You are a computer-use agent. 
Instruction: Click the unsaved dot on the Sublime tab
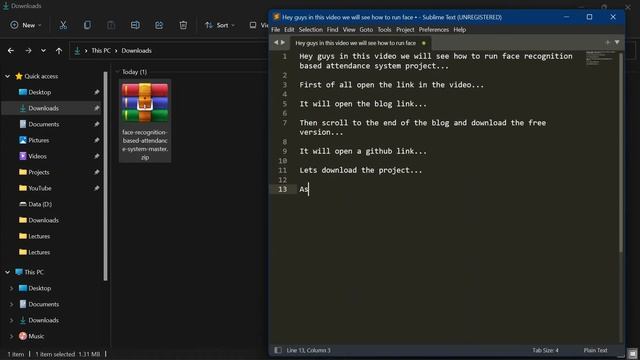coord(424,43)
